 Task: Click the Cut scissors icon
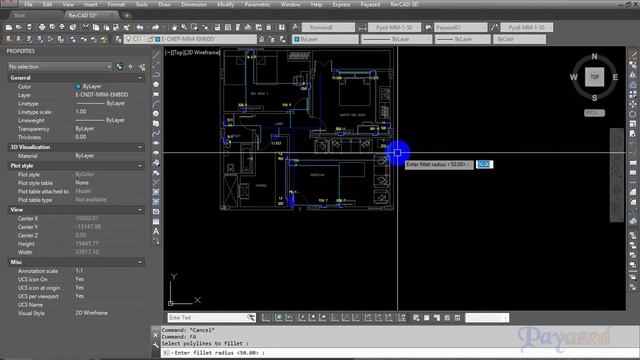(x=85, y=27)
